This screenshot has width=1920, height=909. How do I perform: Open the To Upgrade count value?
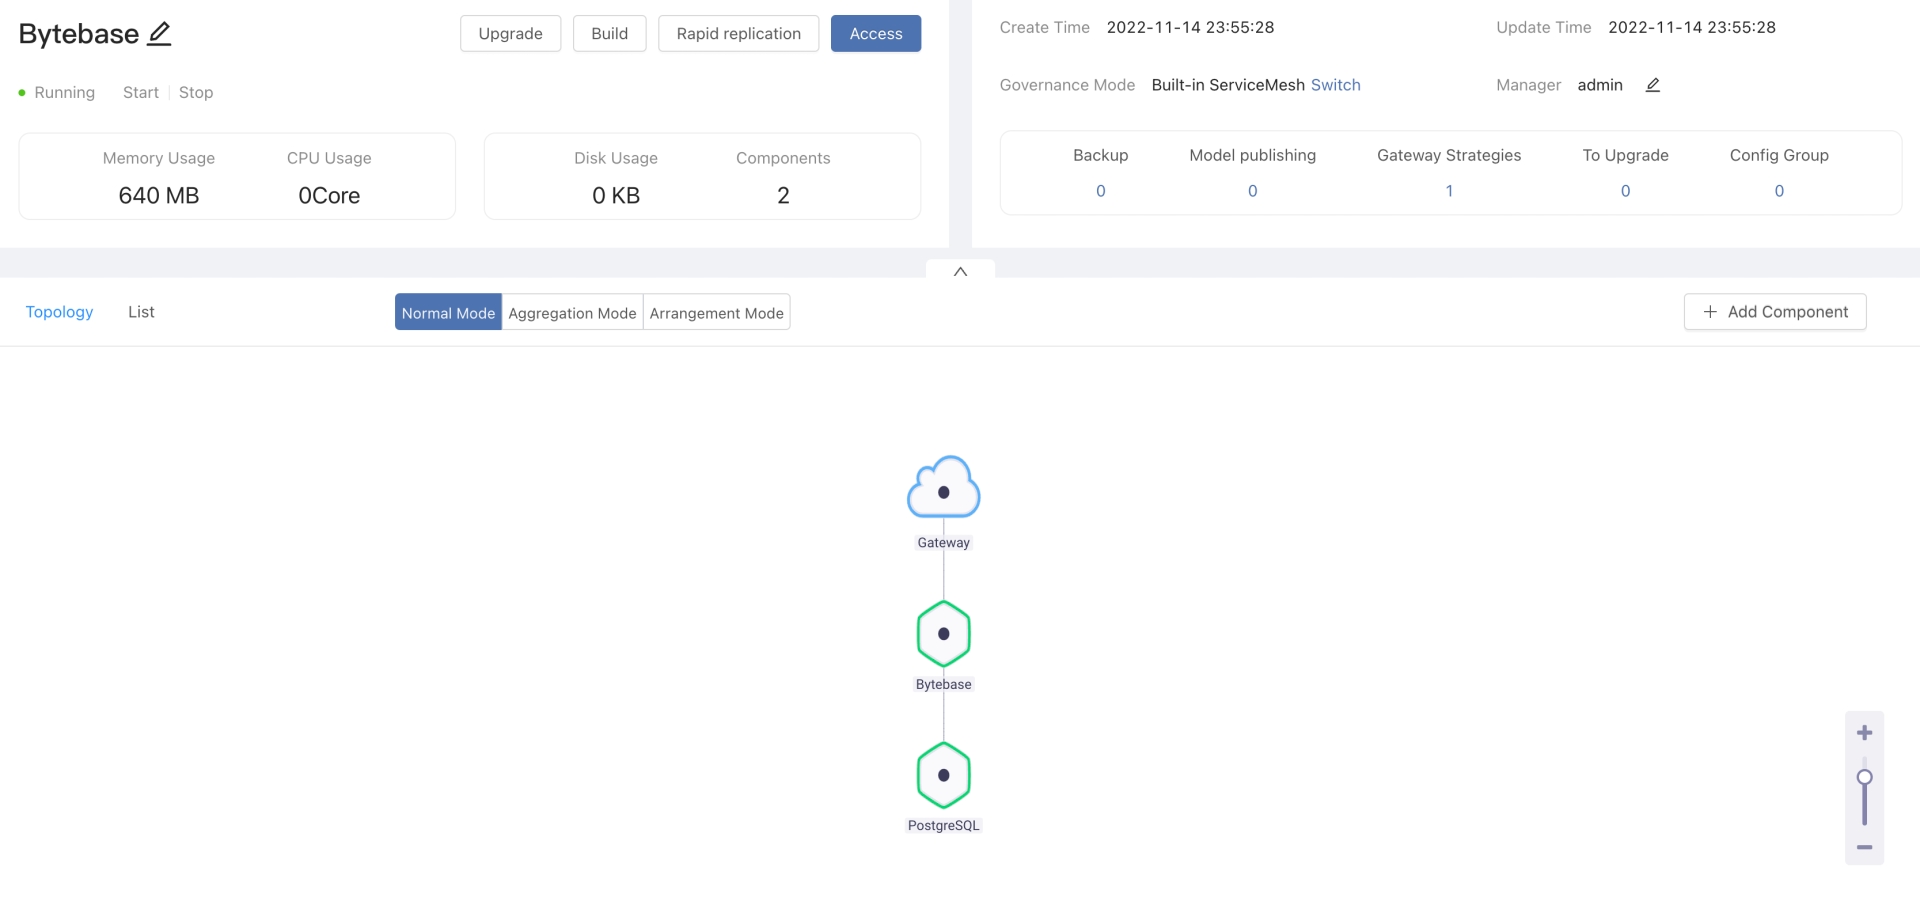1626,191
